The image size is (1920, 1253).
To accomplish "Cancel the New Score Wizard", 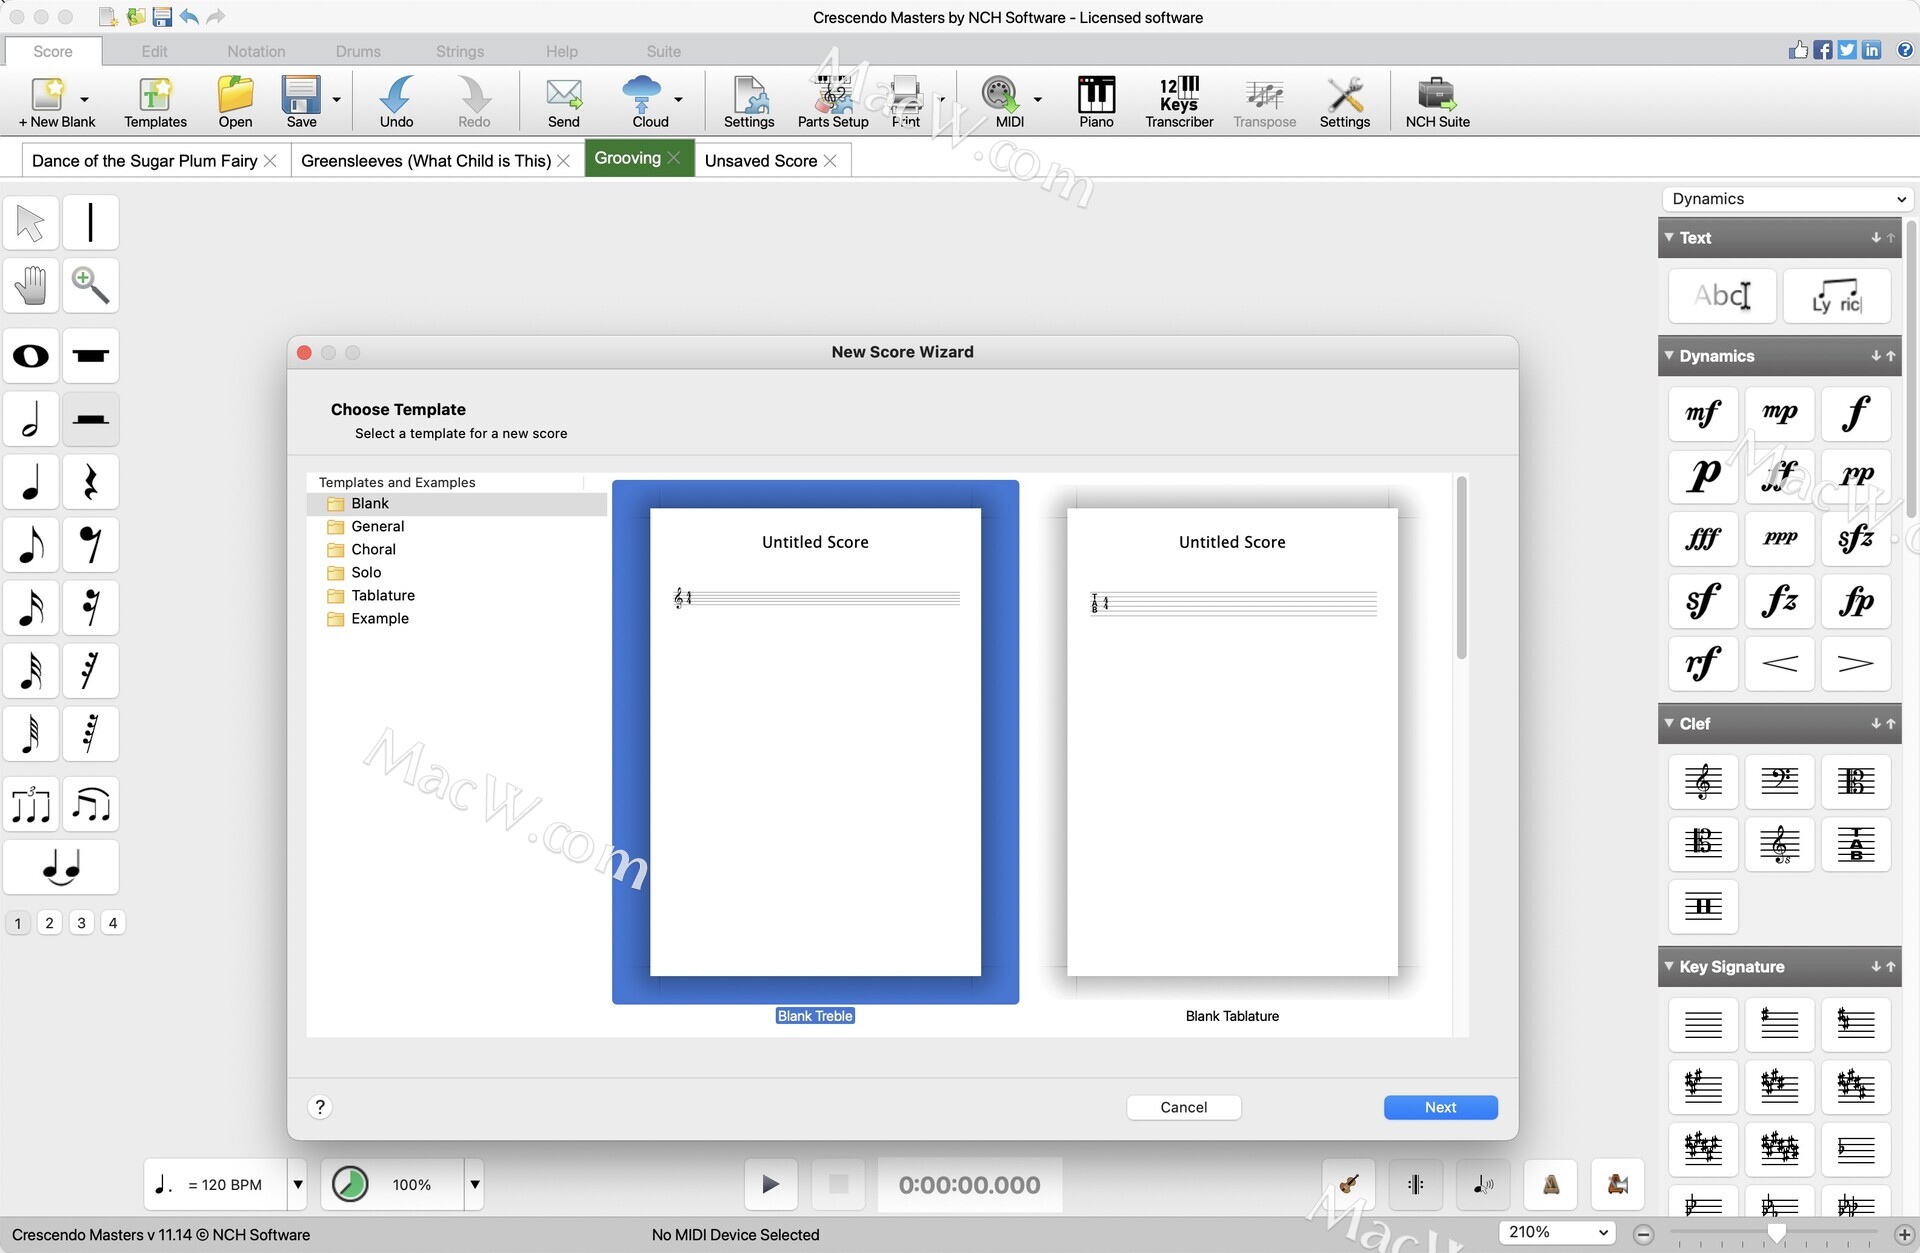I will coord(1184,1108).
